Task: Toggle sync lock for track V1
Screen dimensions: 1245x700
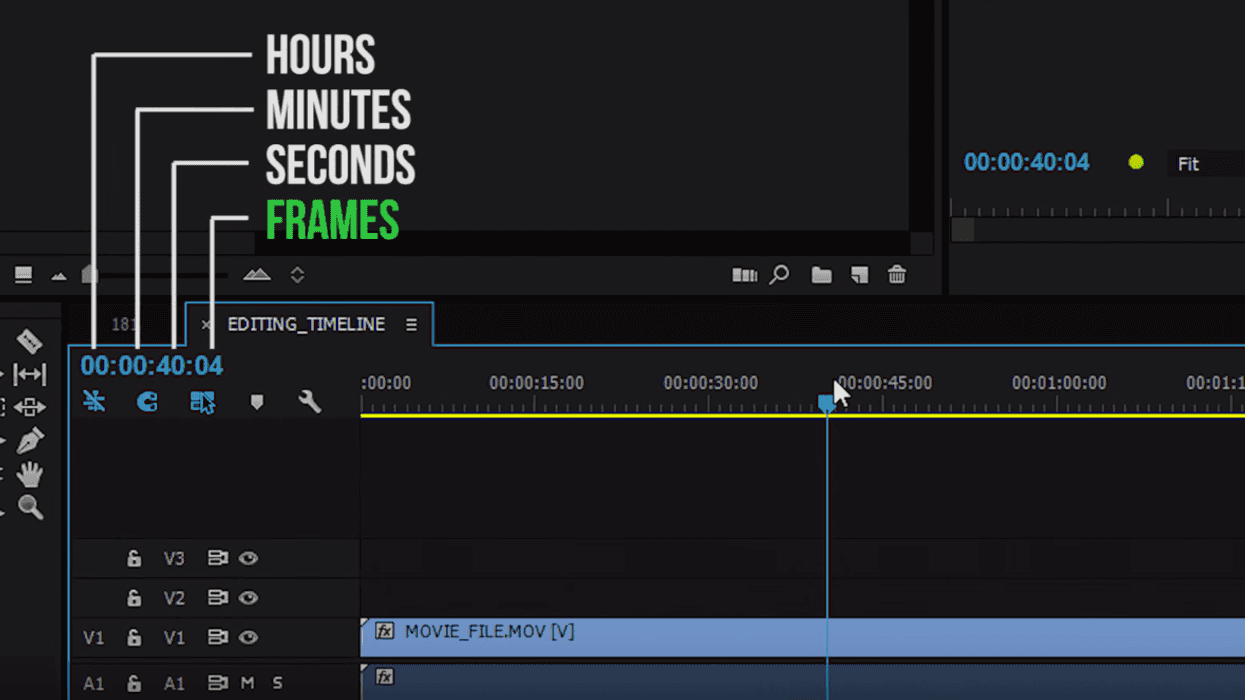Action: tap(217, 637)
